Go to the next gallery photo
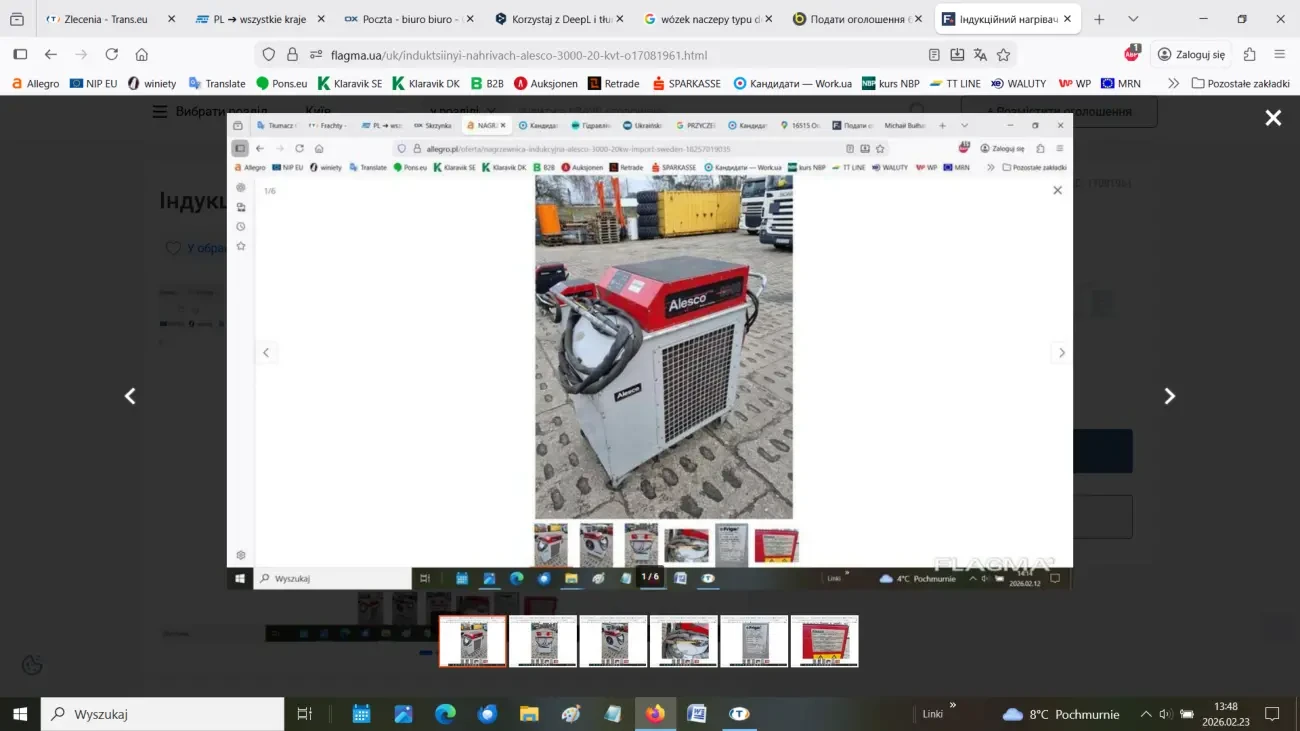 click(1169, 396)
